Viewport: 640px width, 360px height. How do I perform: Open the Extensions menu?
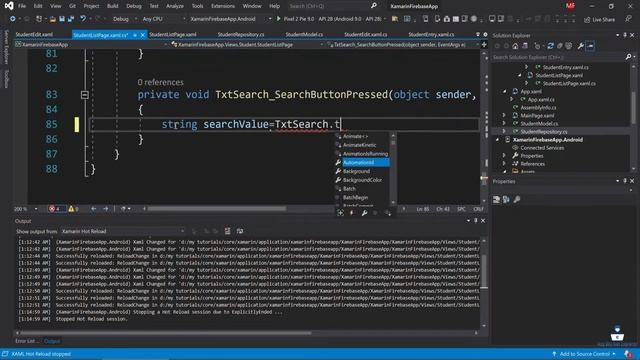222,6
